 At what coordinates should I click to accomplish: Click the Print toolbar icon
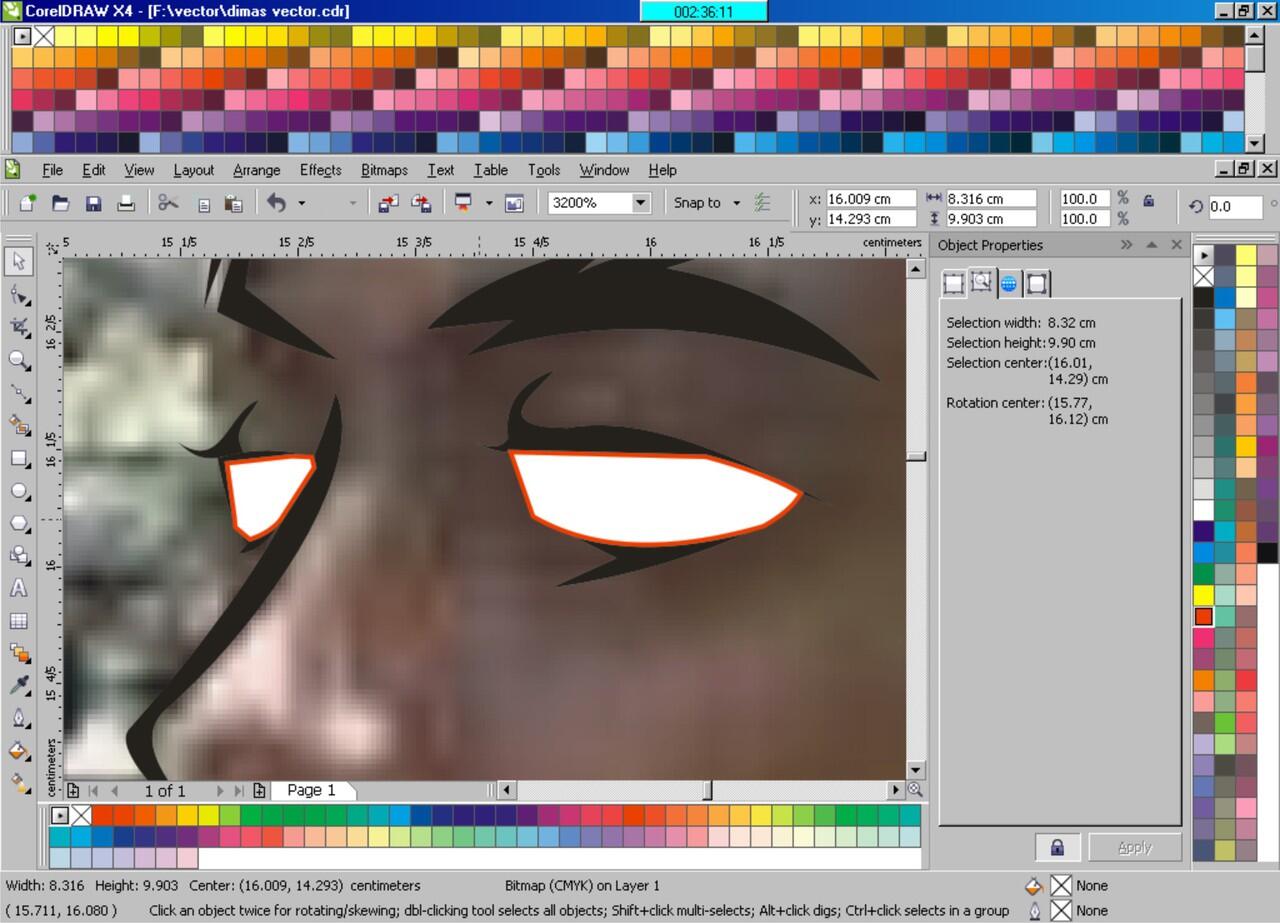[126, 203]
